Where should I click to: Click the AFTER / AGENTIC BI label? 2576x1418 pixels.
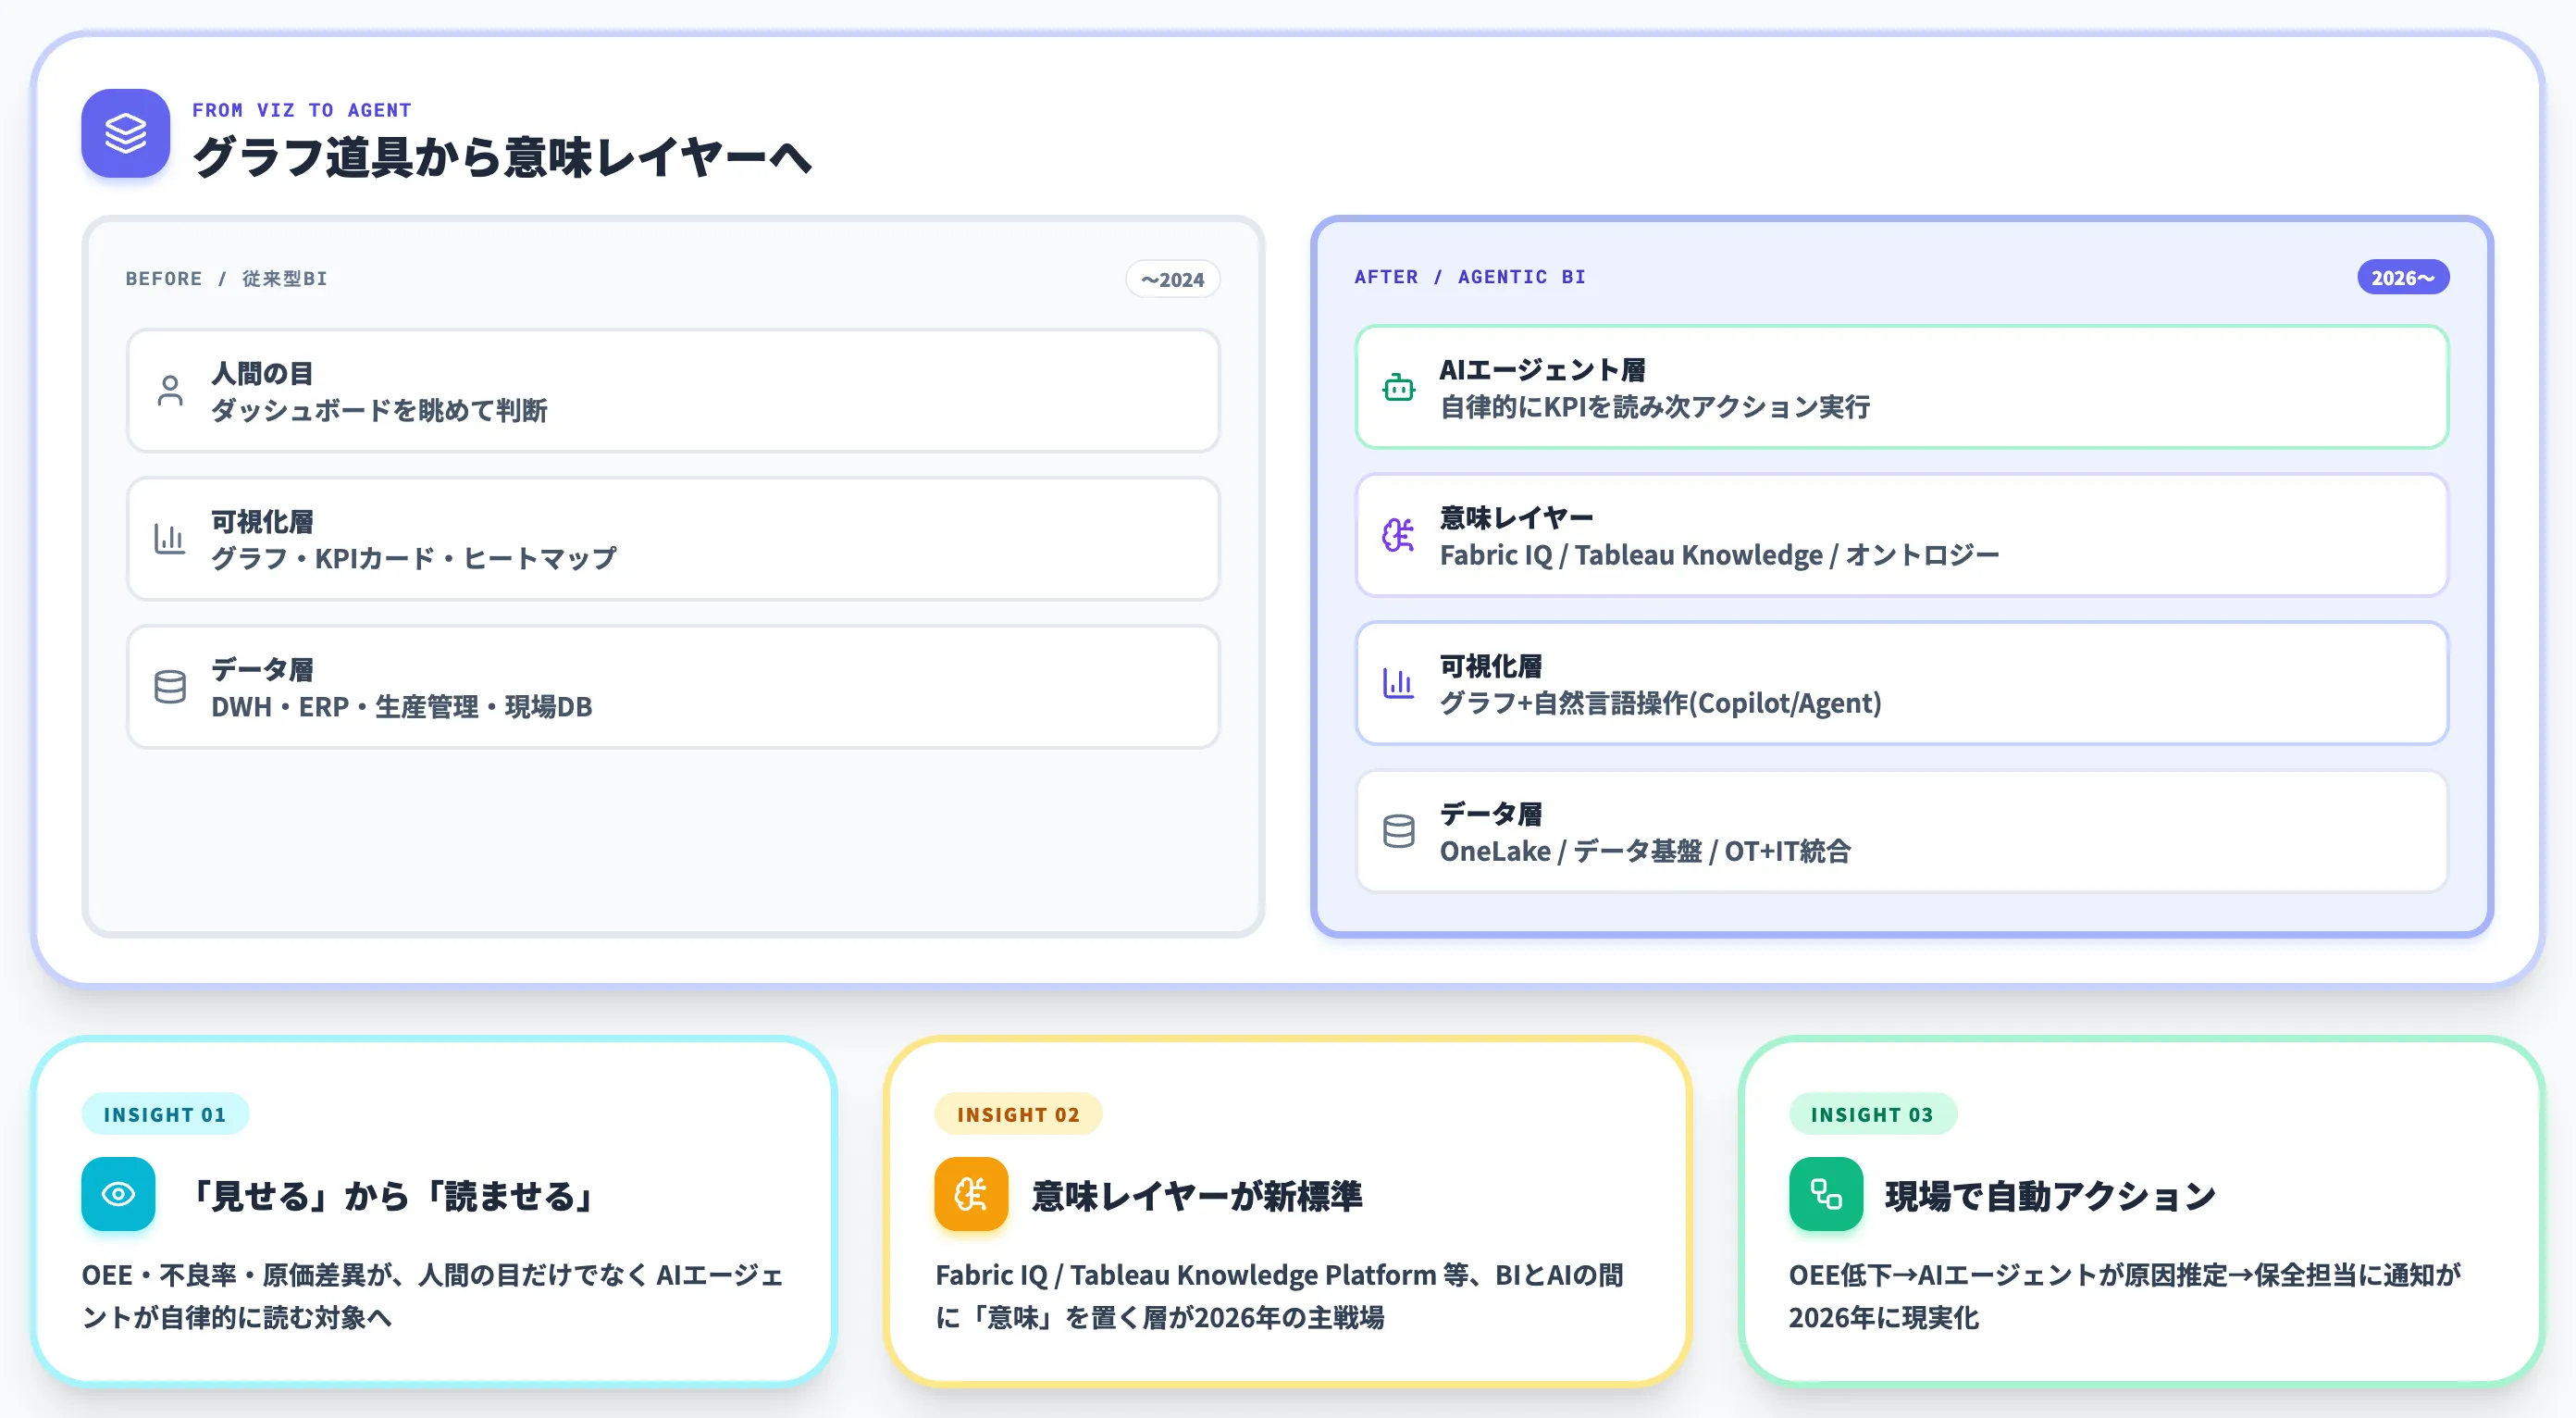(x=1470, y=277)
